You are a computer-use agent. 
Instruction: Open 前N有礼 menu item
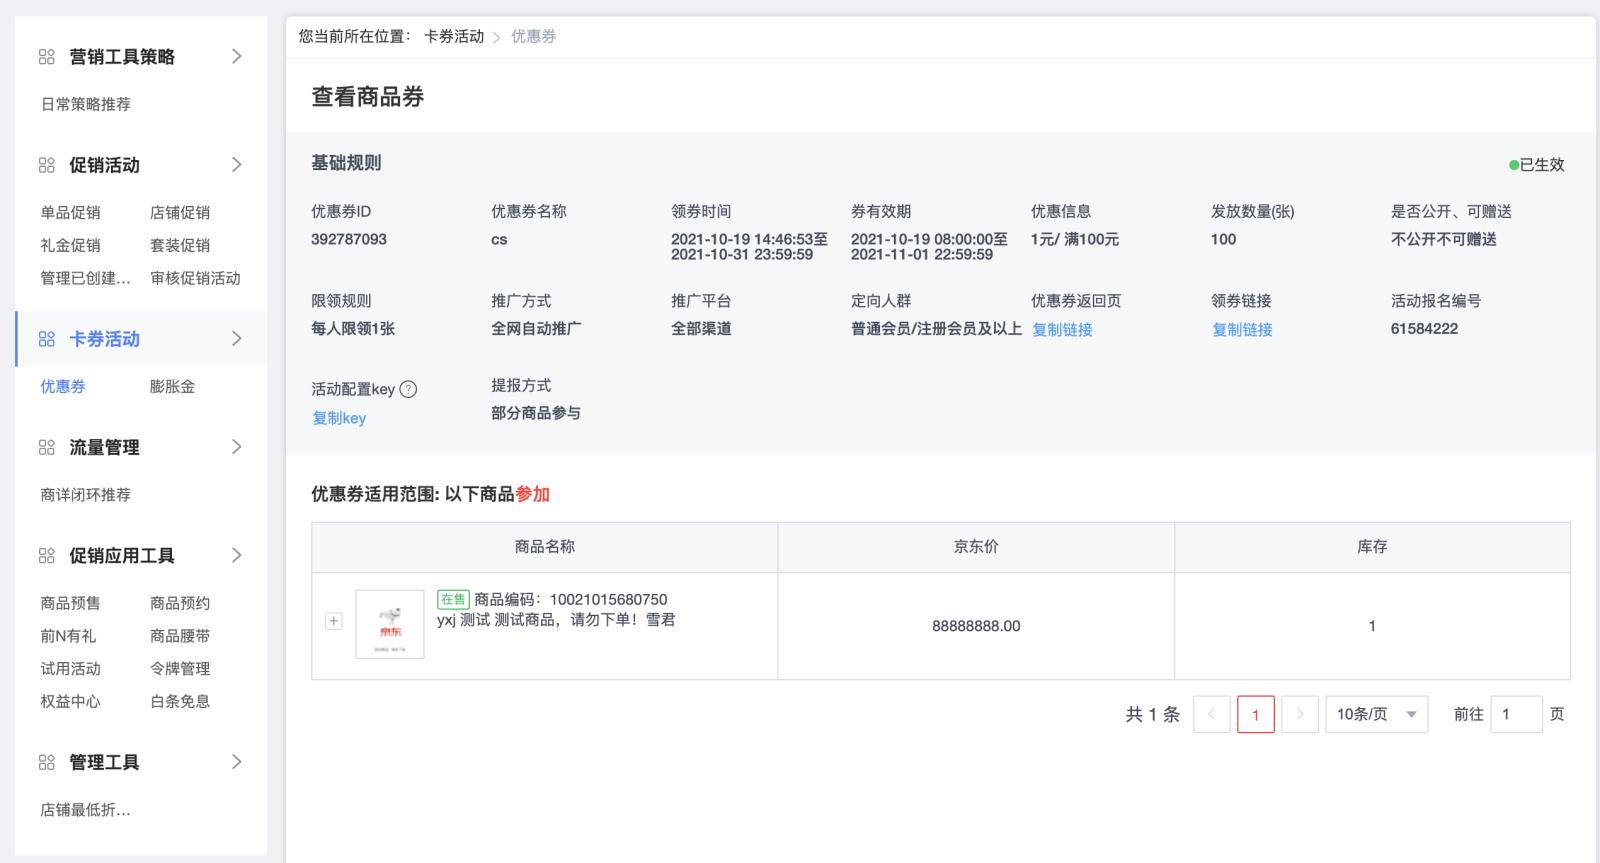68,636
